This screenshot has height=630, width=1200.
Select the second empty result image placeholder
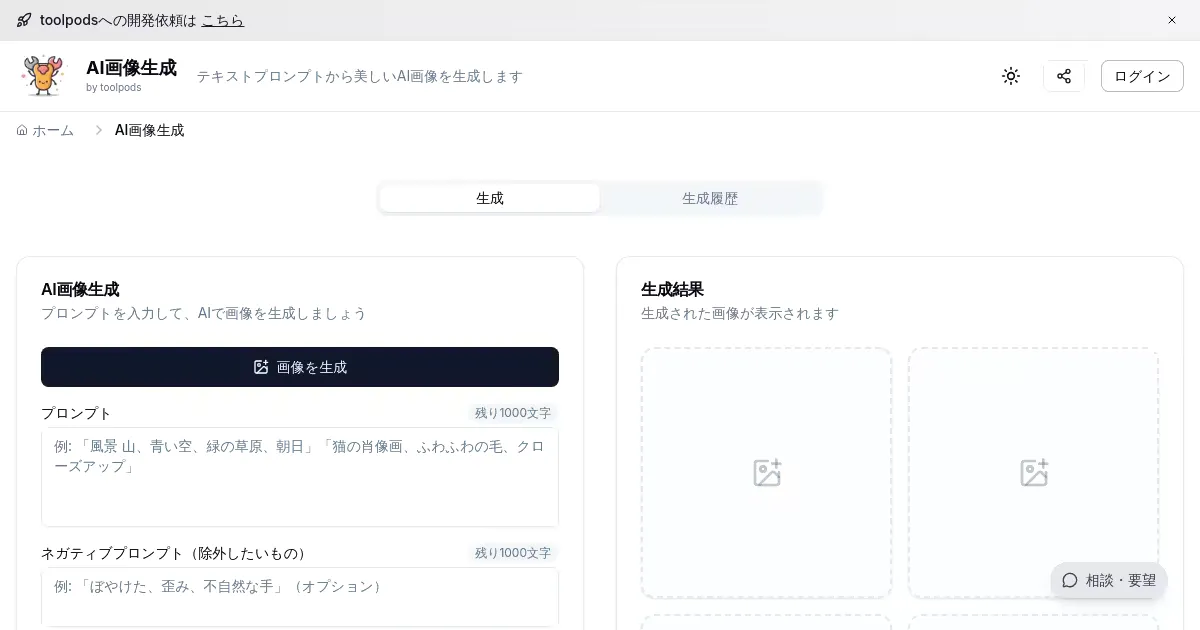1033,473
